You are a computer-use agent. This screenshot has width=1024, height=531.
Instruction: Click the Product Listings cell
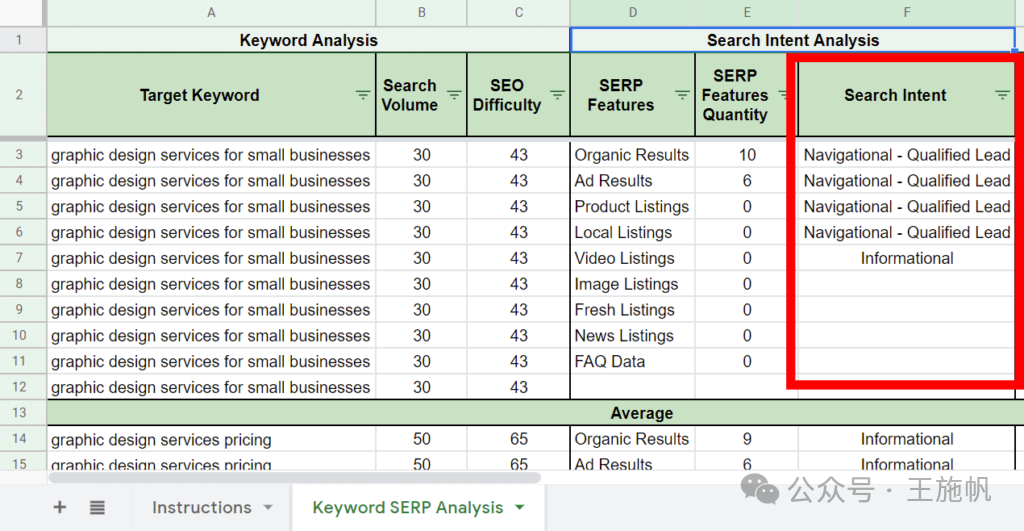(x=632, y=206)
